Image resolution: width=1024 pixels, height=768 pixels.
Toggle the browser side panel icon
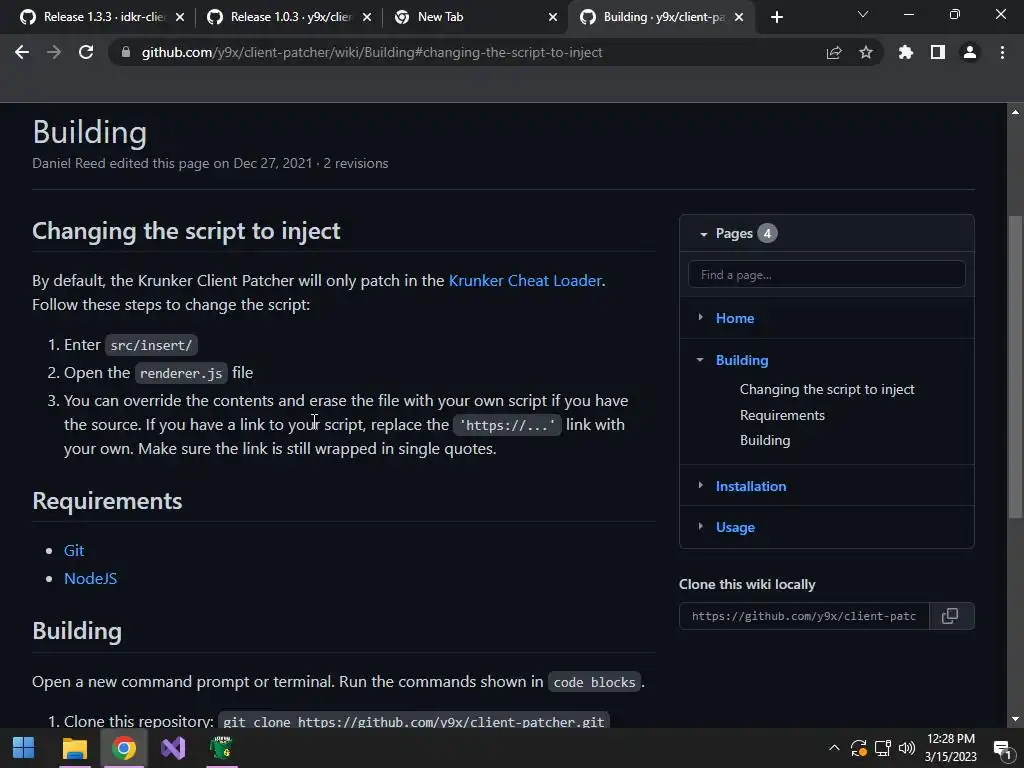pos(938,52)
